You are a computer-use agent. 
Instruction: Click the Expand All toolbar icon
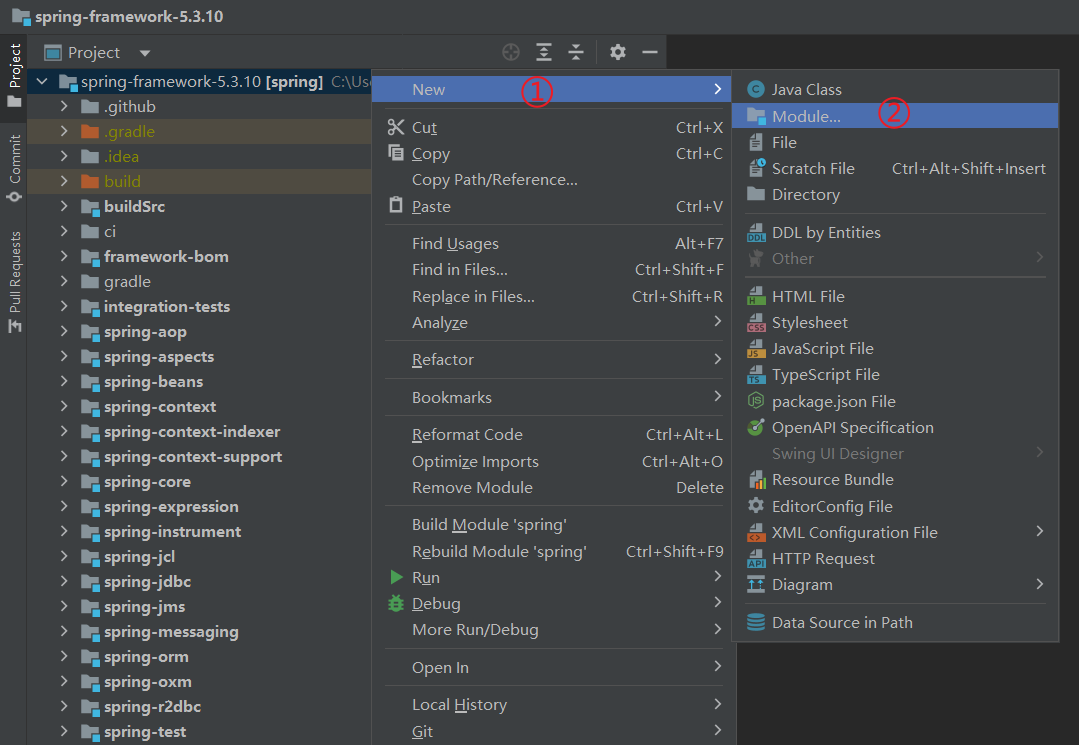[x=543, y=52]
